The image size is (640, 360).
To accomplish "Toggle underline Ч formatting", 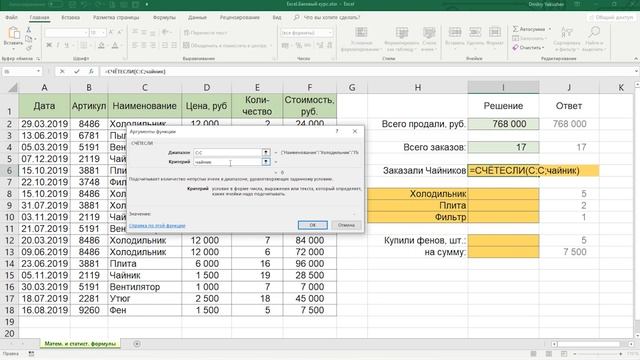I will point(67,45).
